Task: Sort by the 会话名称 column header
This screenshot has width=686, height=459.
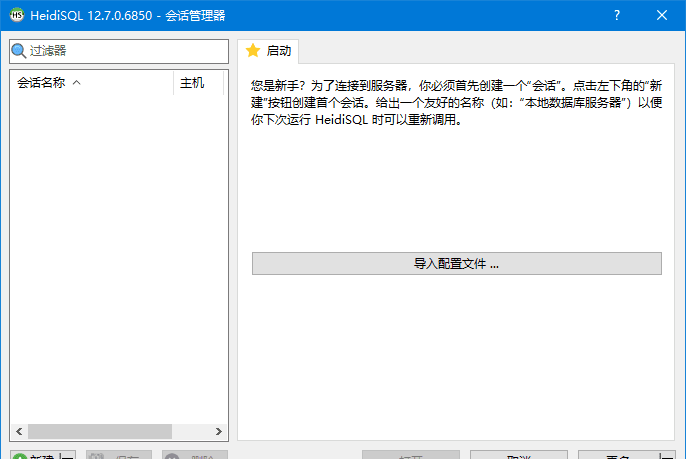Action: point(92,83)
